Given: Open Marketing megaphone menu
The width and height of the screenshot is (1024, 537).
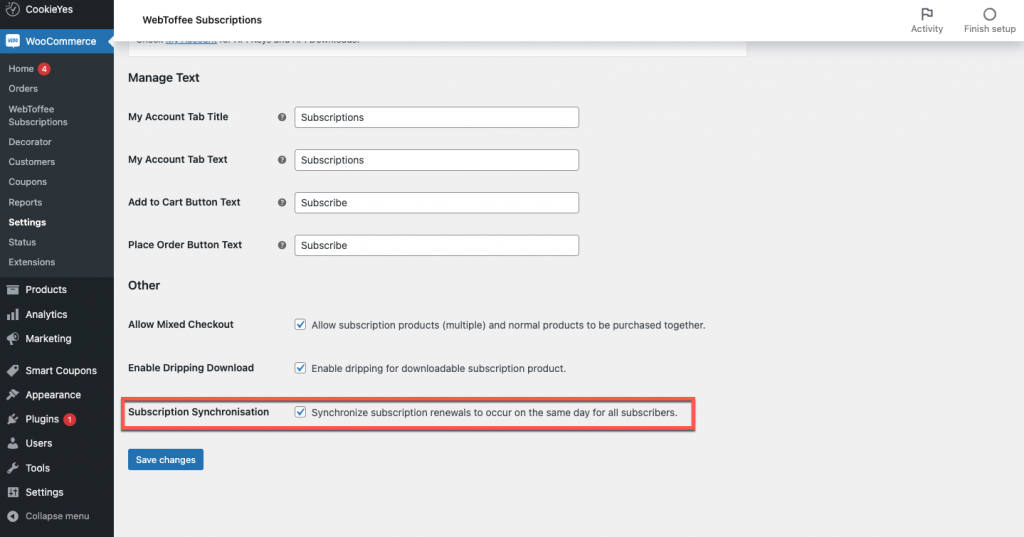Looking at the screenshot, I should pyautogui.click(x=12, y=338).
